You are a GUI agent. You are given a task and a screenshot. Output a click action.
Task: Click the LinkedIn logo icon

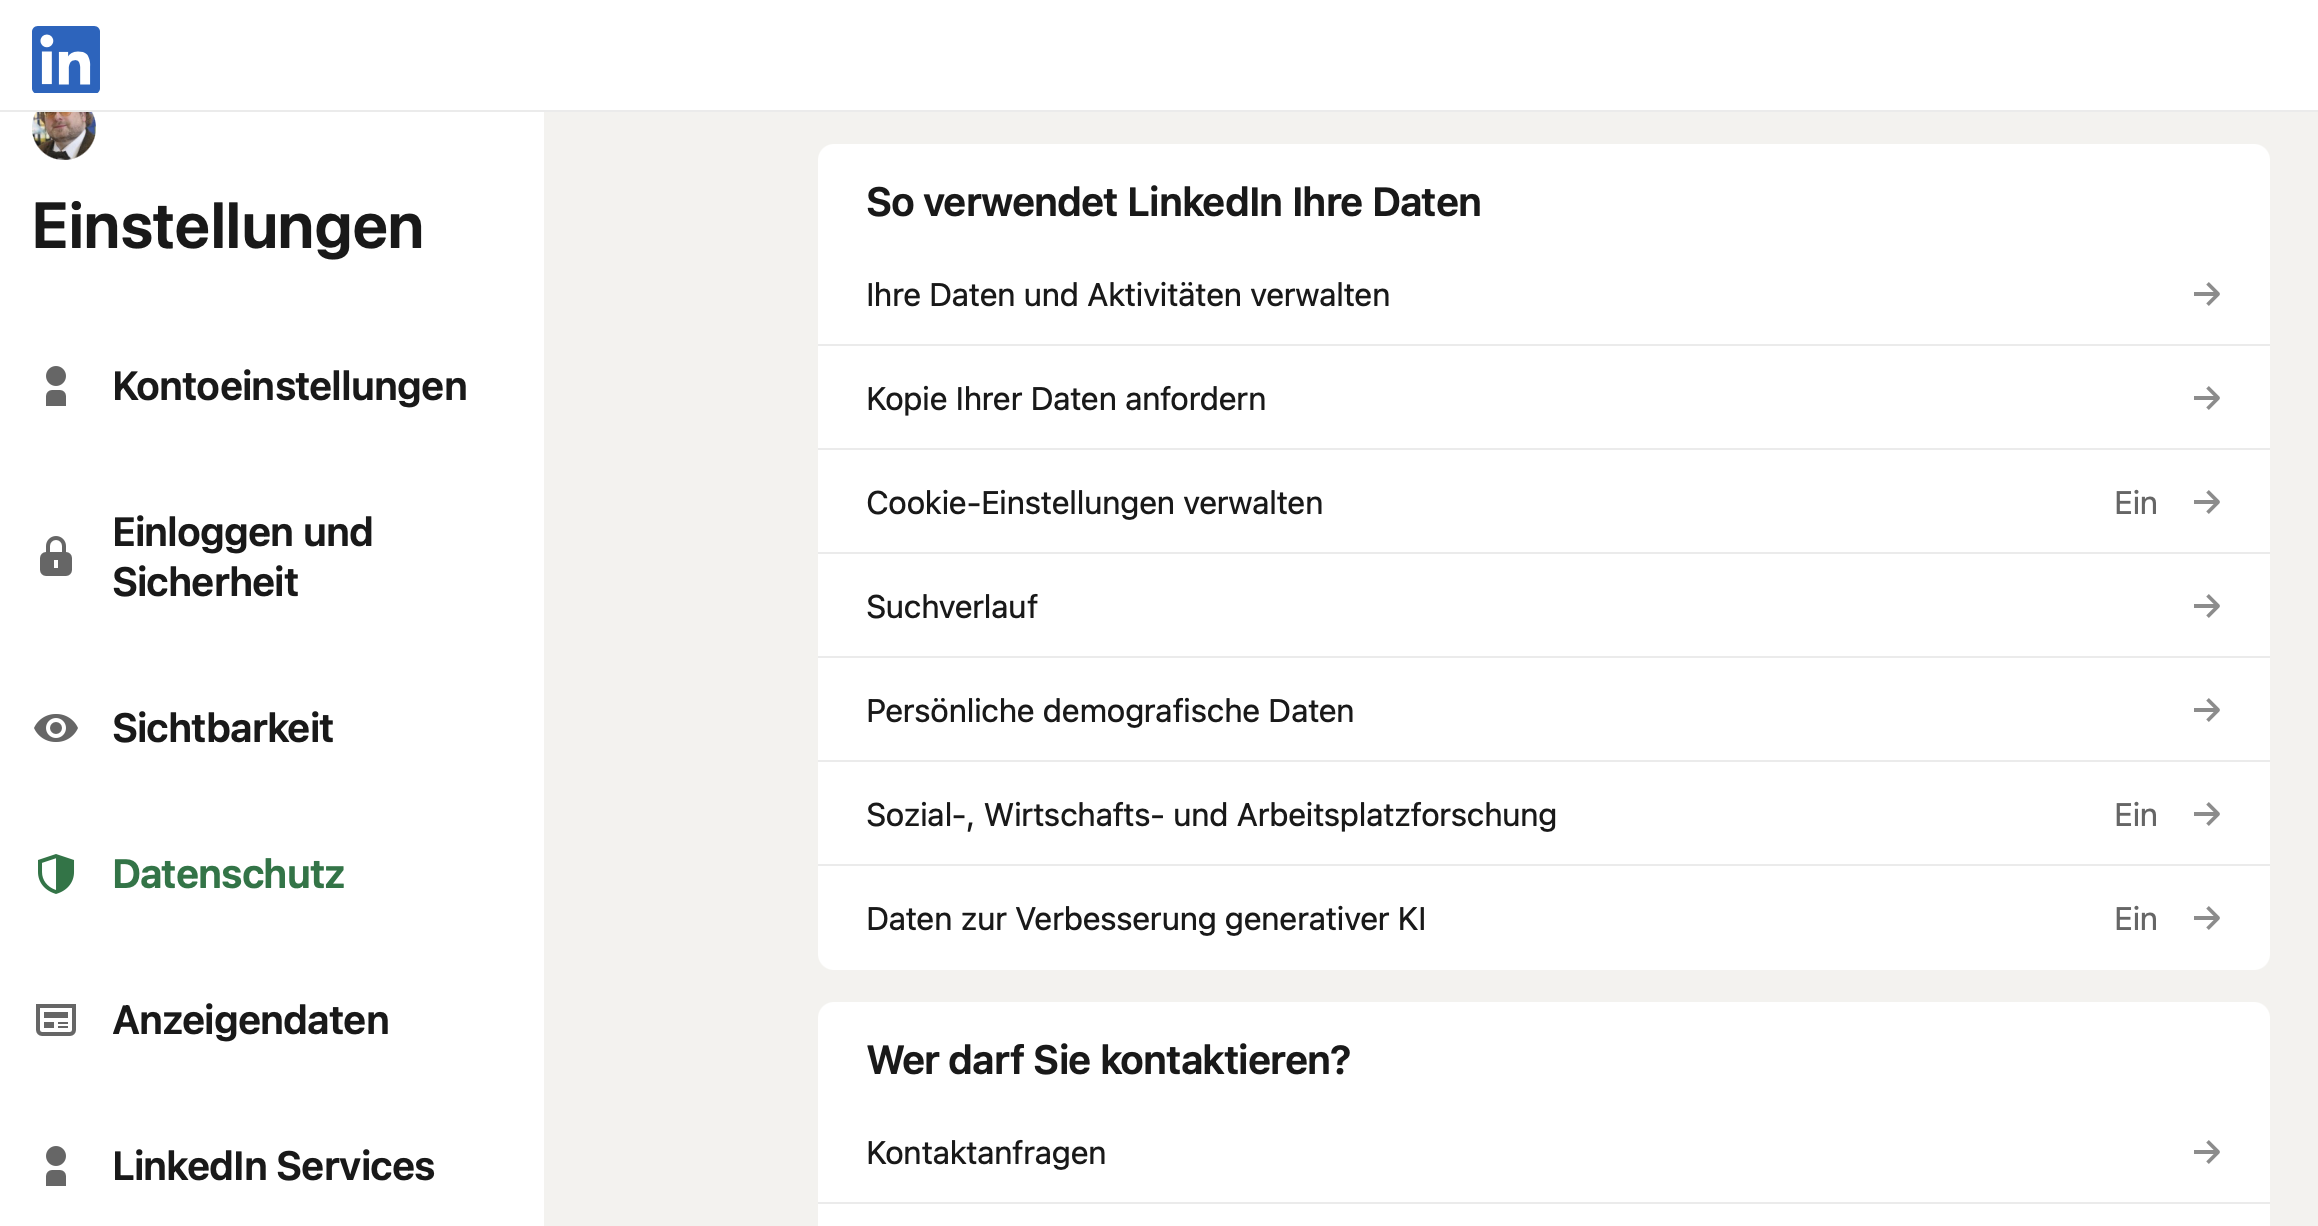tap(66, 60)
